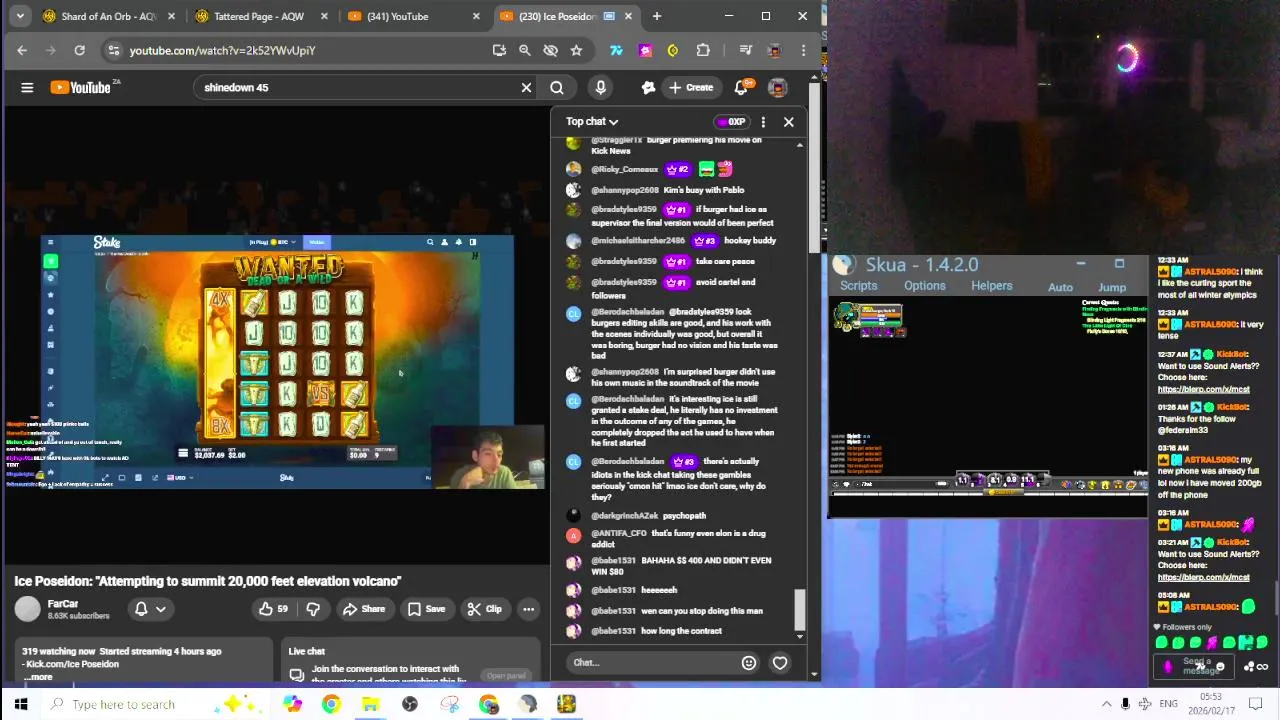Start voice search with the microphone icon
Screen dimensions: 1280x720
tap(600, 87)
